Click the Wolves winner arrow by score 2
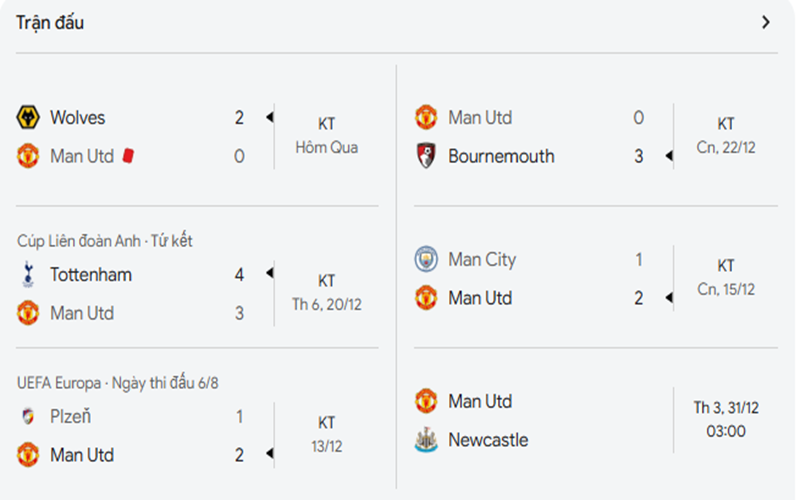This screenshot has width=800, height=500. (x=269, y=118)
